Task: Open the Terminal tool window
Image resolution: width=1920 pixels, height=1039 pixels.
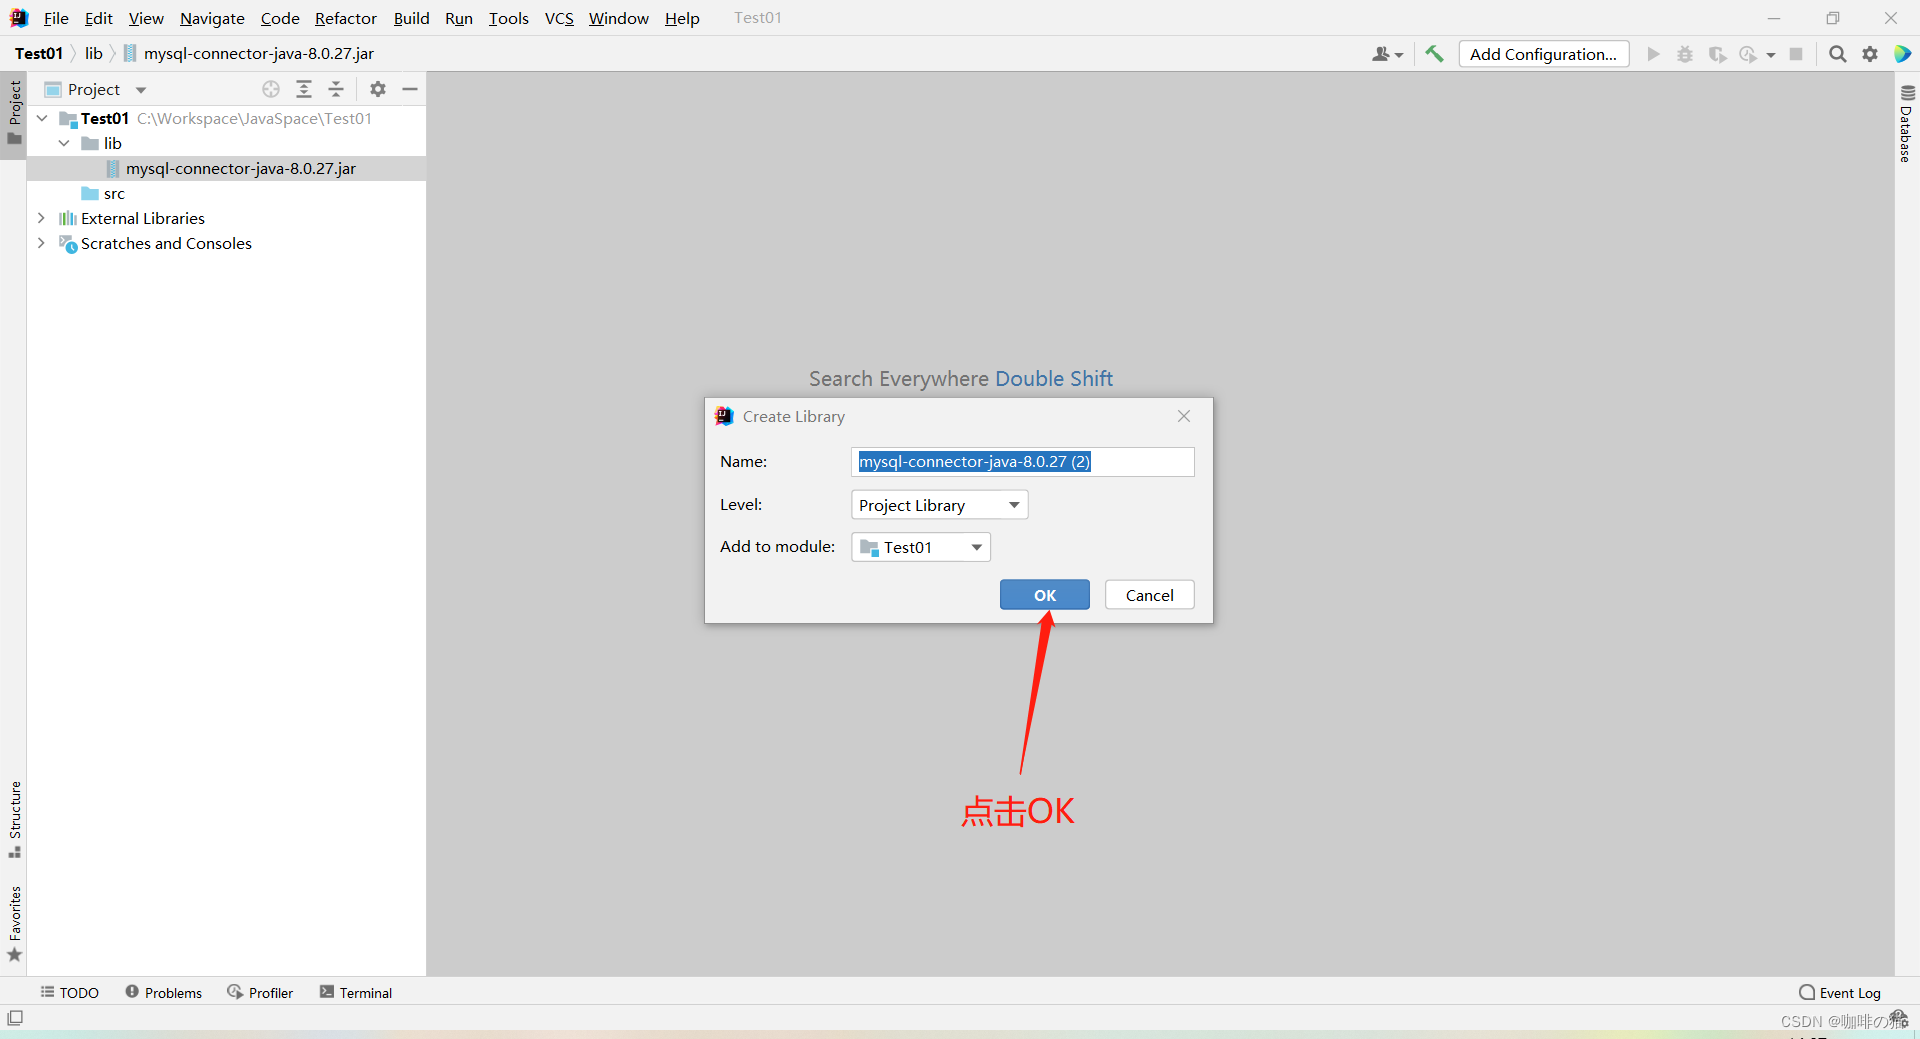Action: [x=356, y=992]
